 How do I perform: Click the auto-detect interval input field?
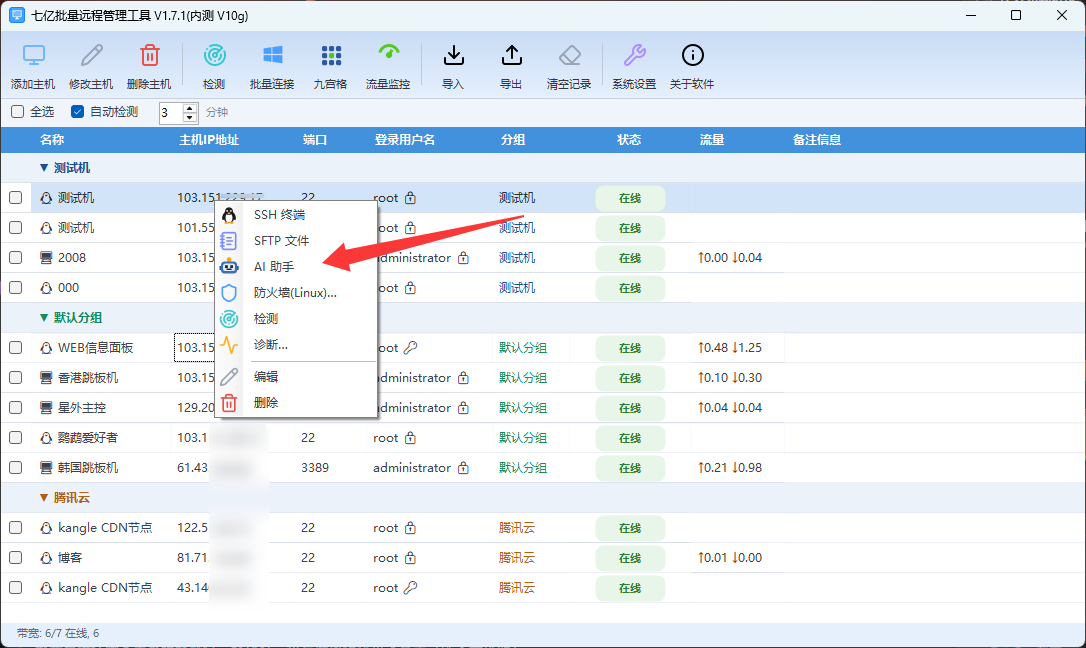tap(171, 112)
